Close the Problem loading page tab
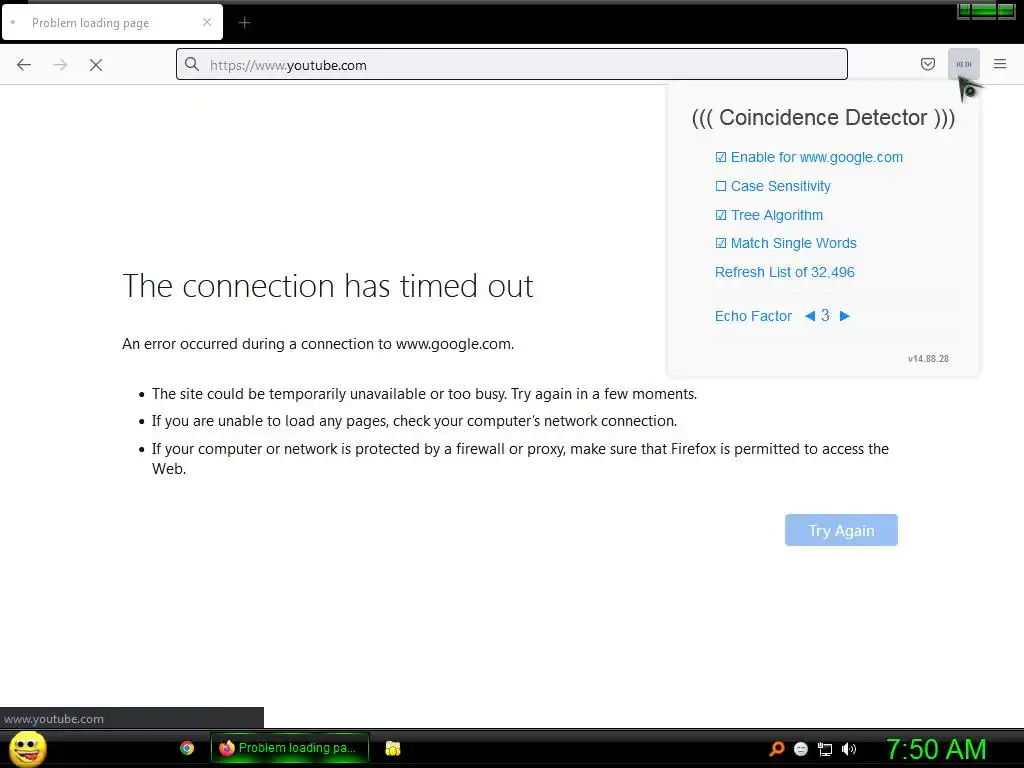The width and height of the screenshot is (1024, 768). click(x=207, y=22)
